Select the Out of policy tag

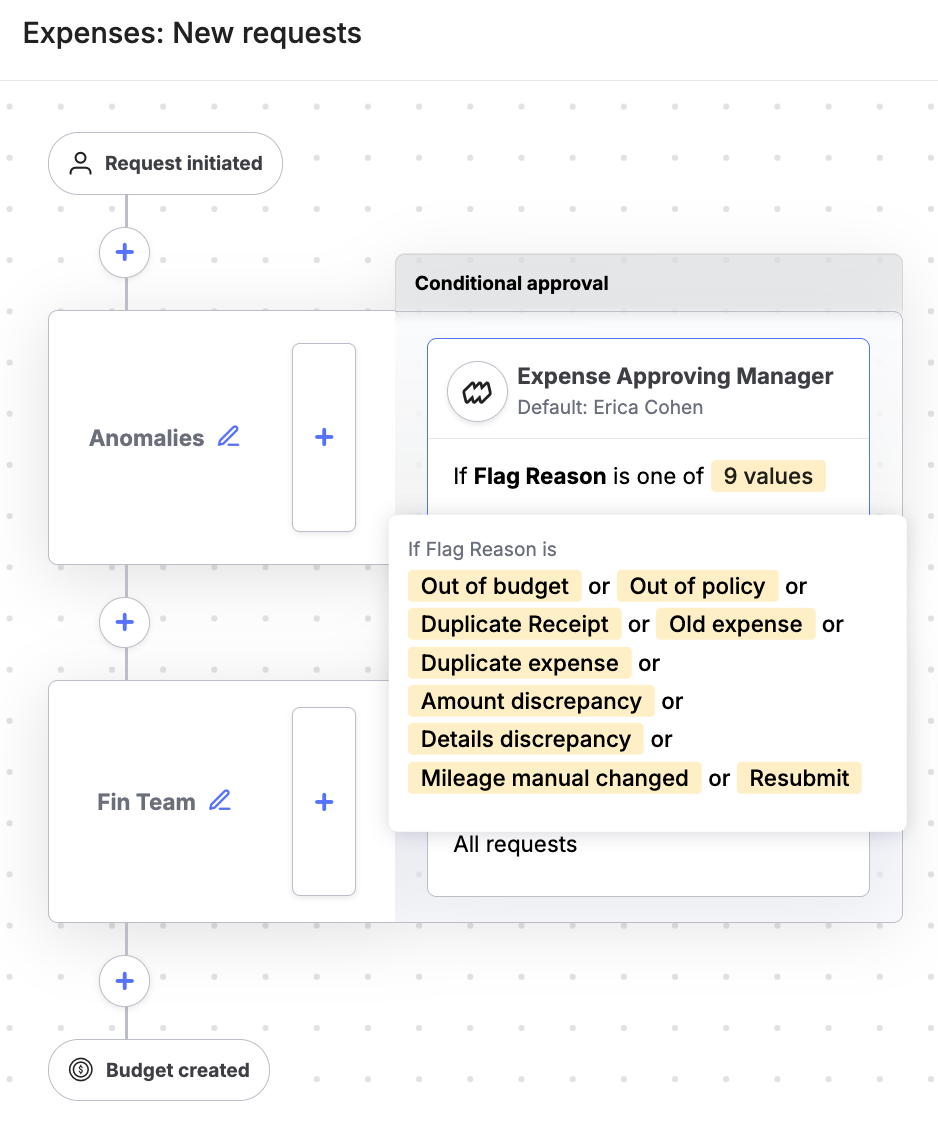coord(697,586)
